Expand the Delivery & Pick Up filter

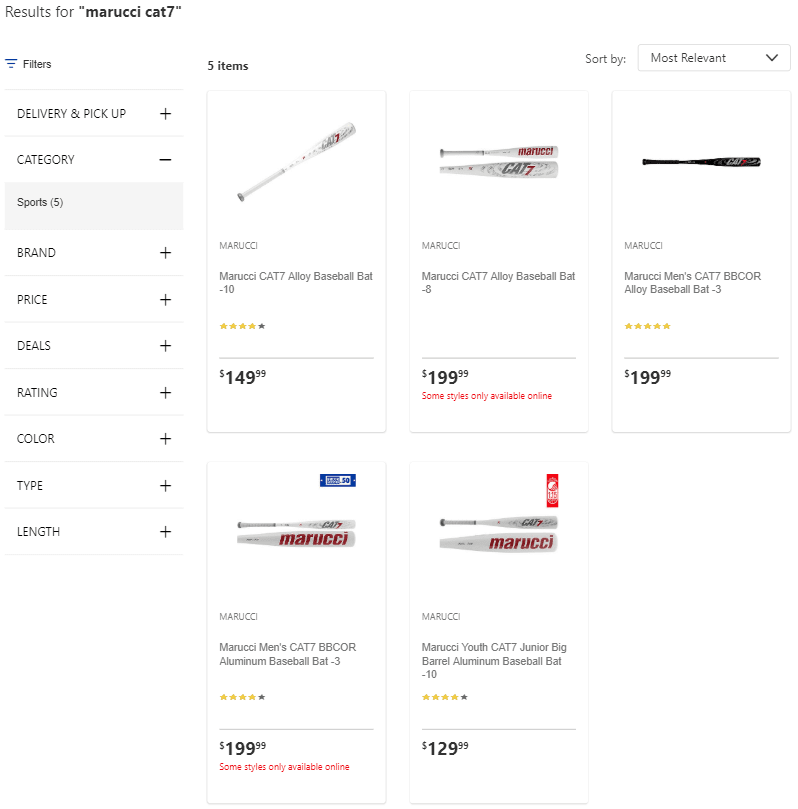click(165, 114)
